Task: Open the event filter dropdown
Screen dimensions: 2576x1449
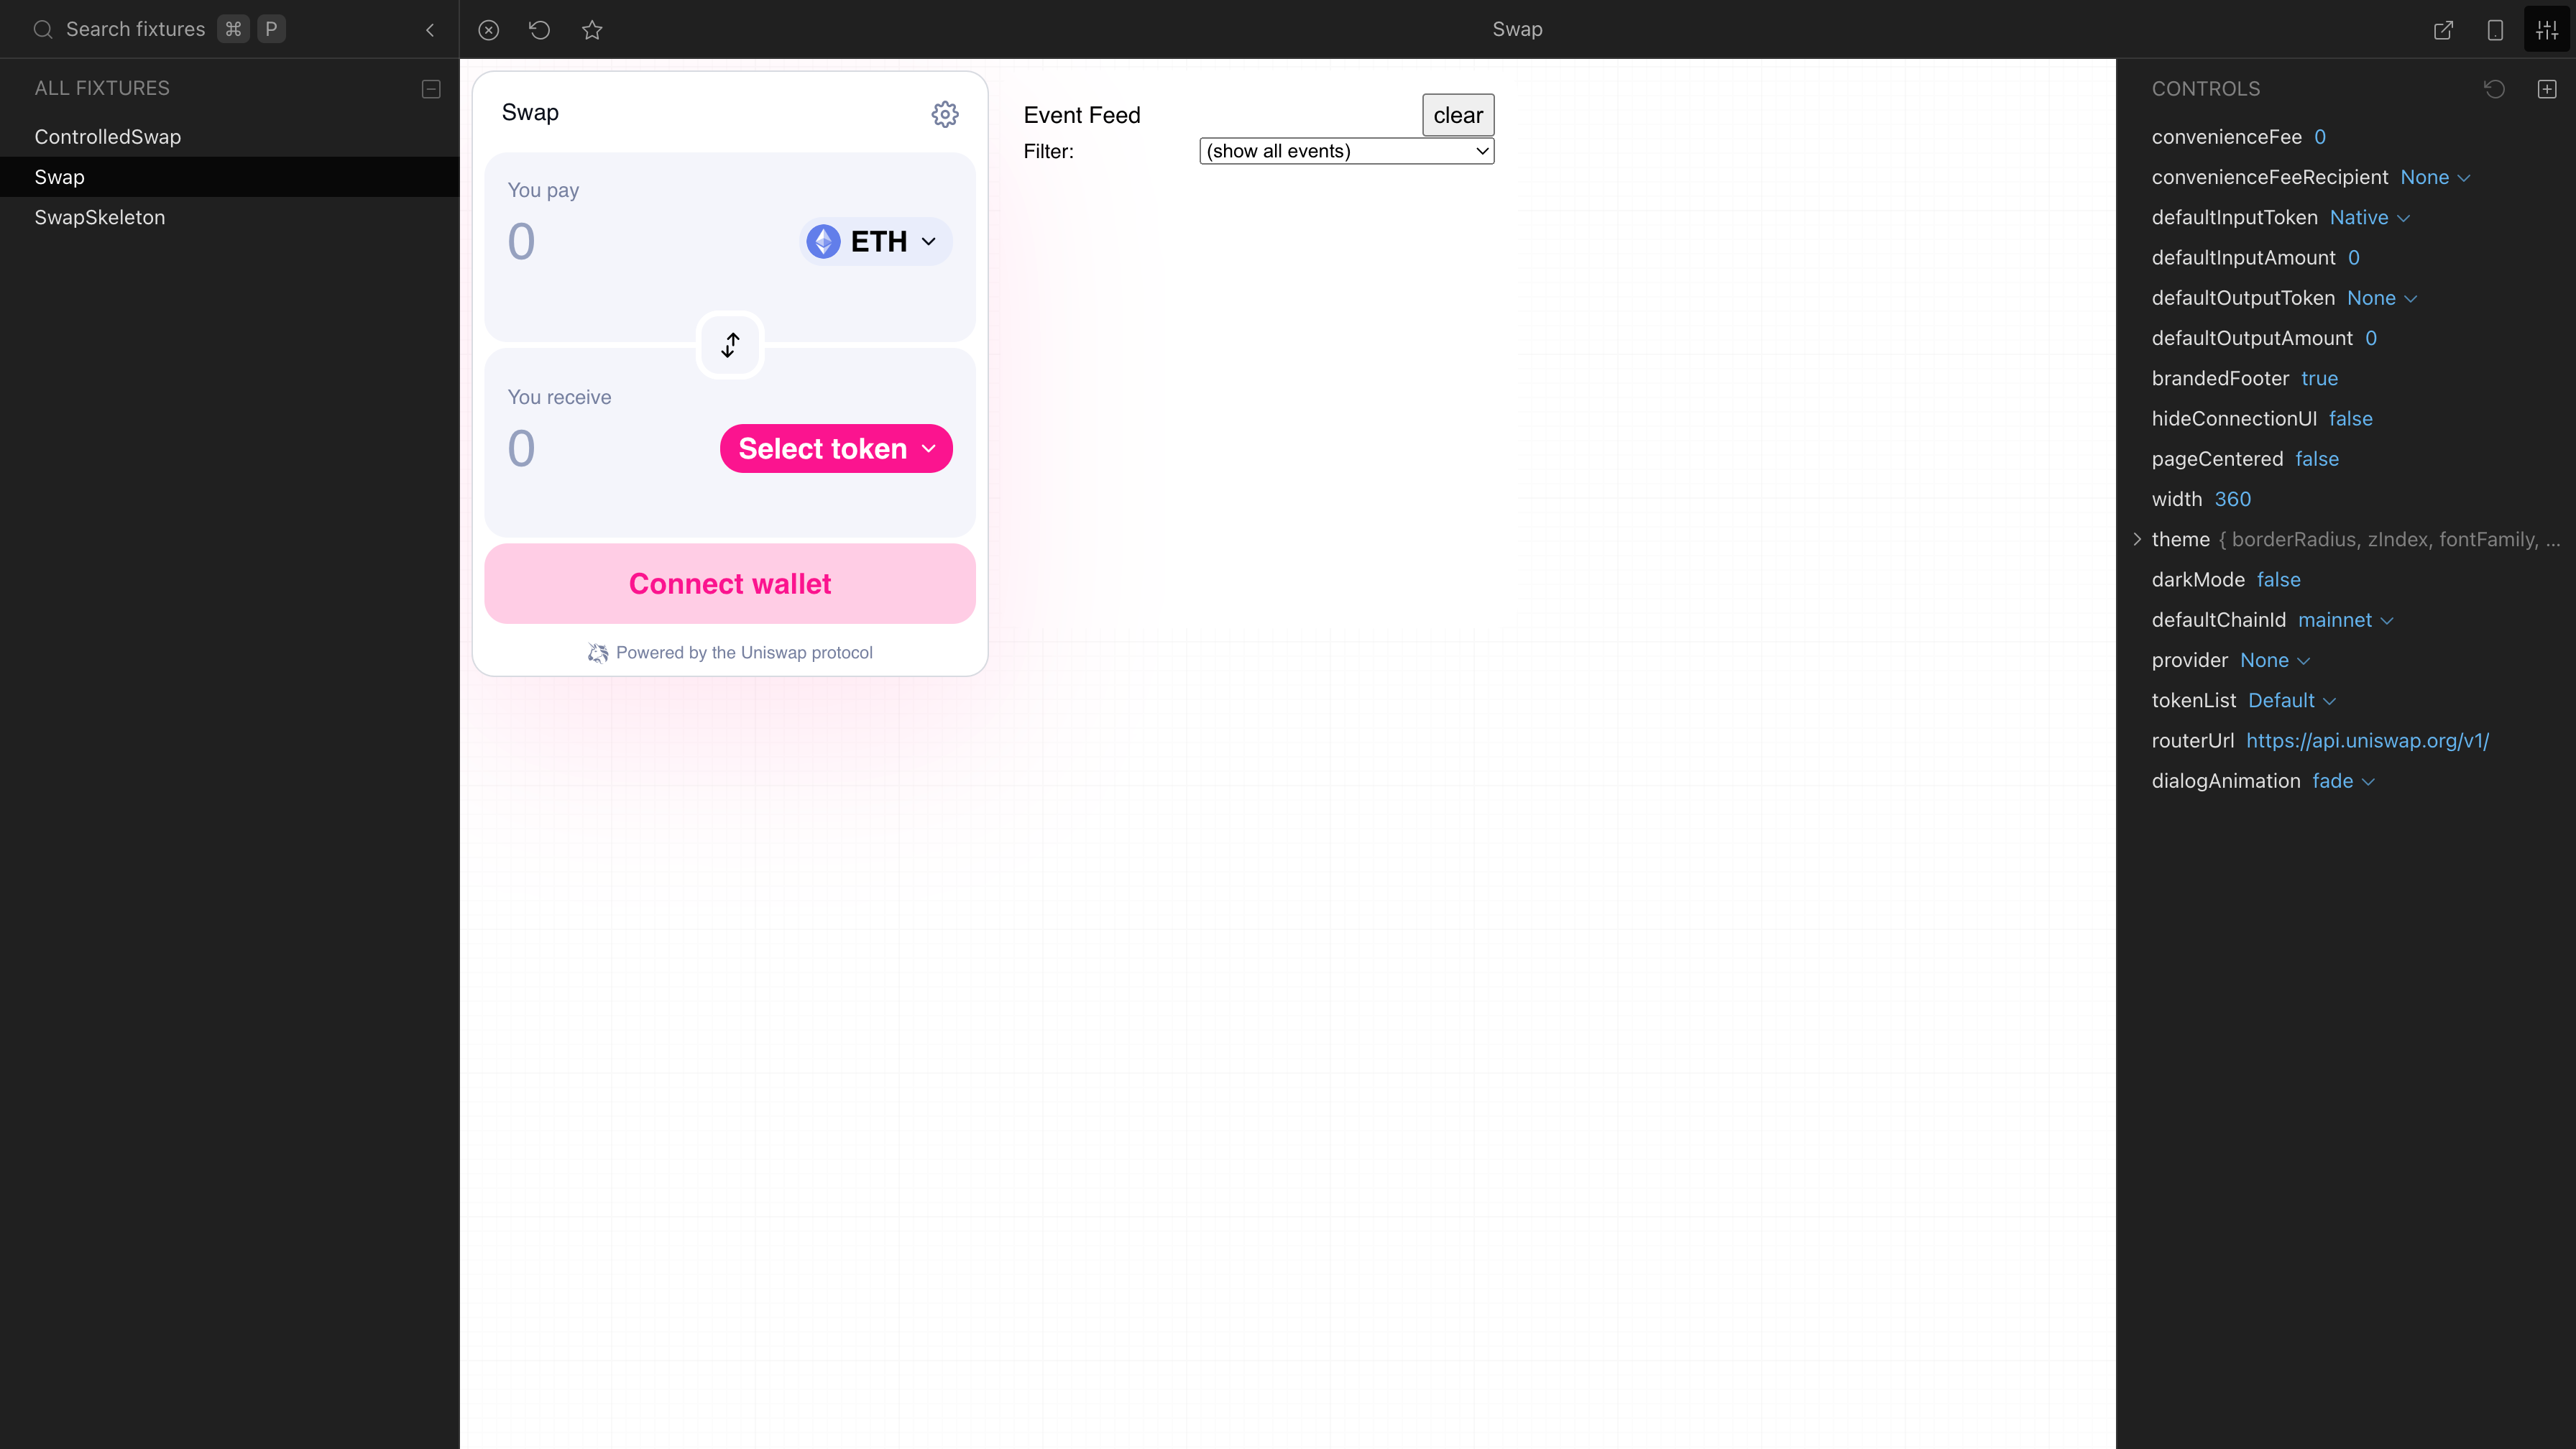Action: click(1346, 151)
